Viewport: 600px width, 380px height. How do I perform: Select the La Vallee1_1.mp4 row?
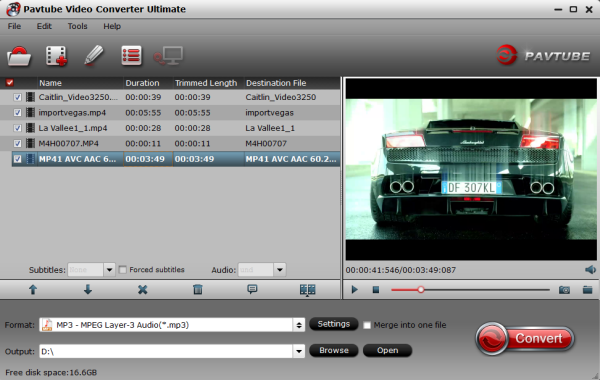[170, 128]
